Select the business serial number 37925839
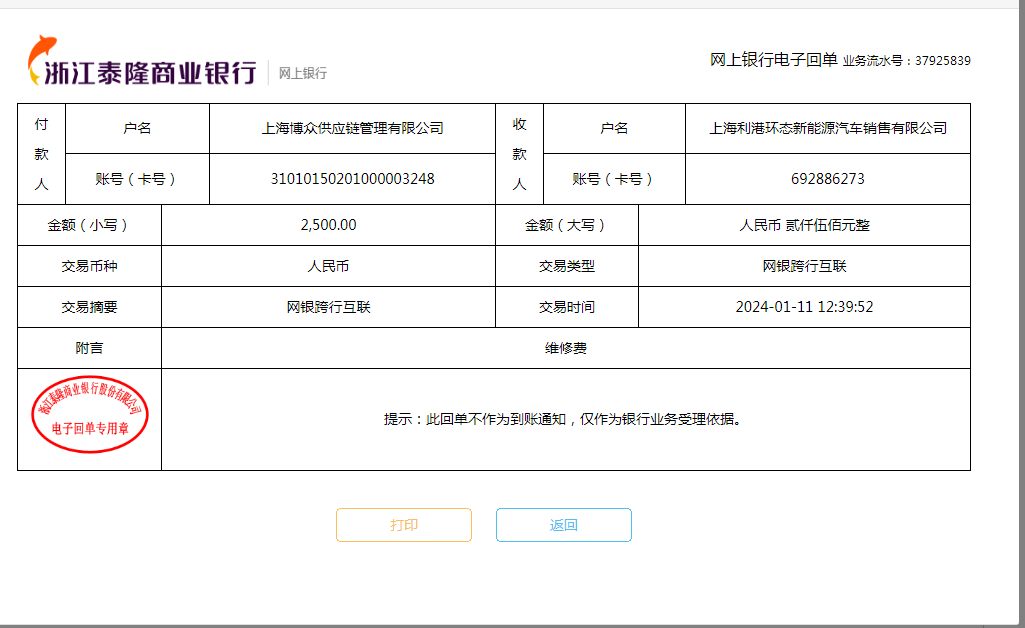The width and height of the screenshot is (1025, 628). (942, 61)
